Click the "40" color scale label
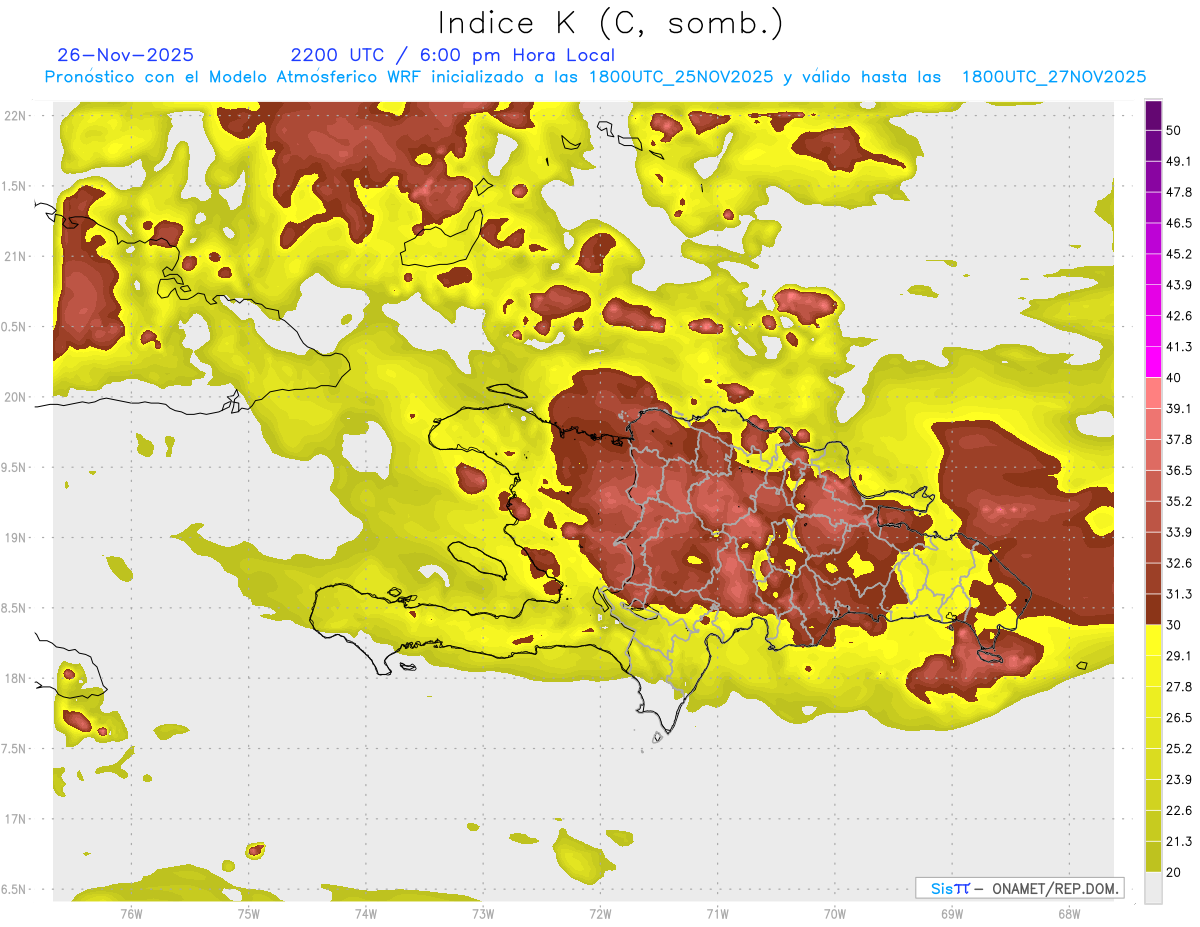 coord(1174,378)
